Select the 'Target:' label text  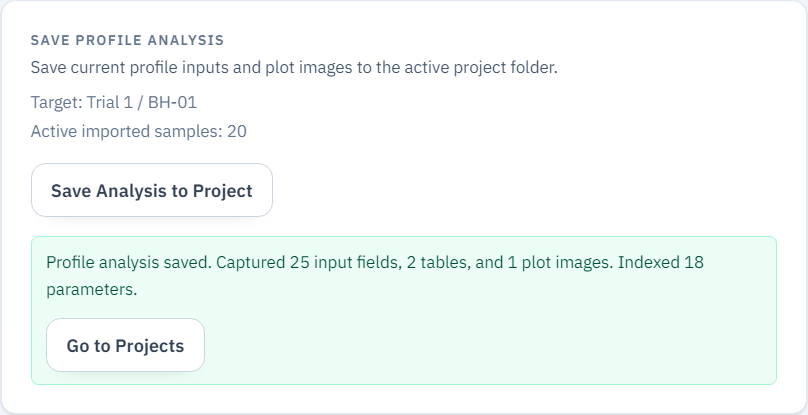56,102
